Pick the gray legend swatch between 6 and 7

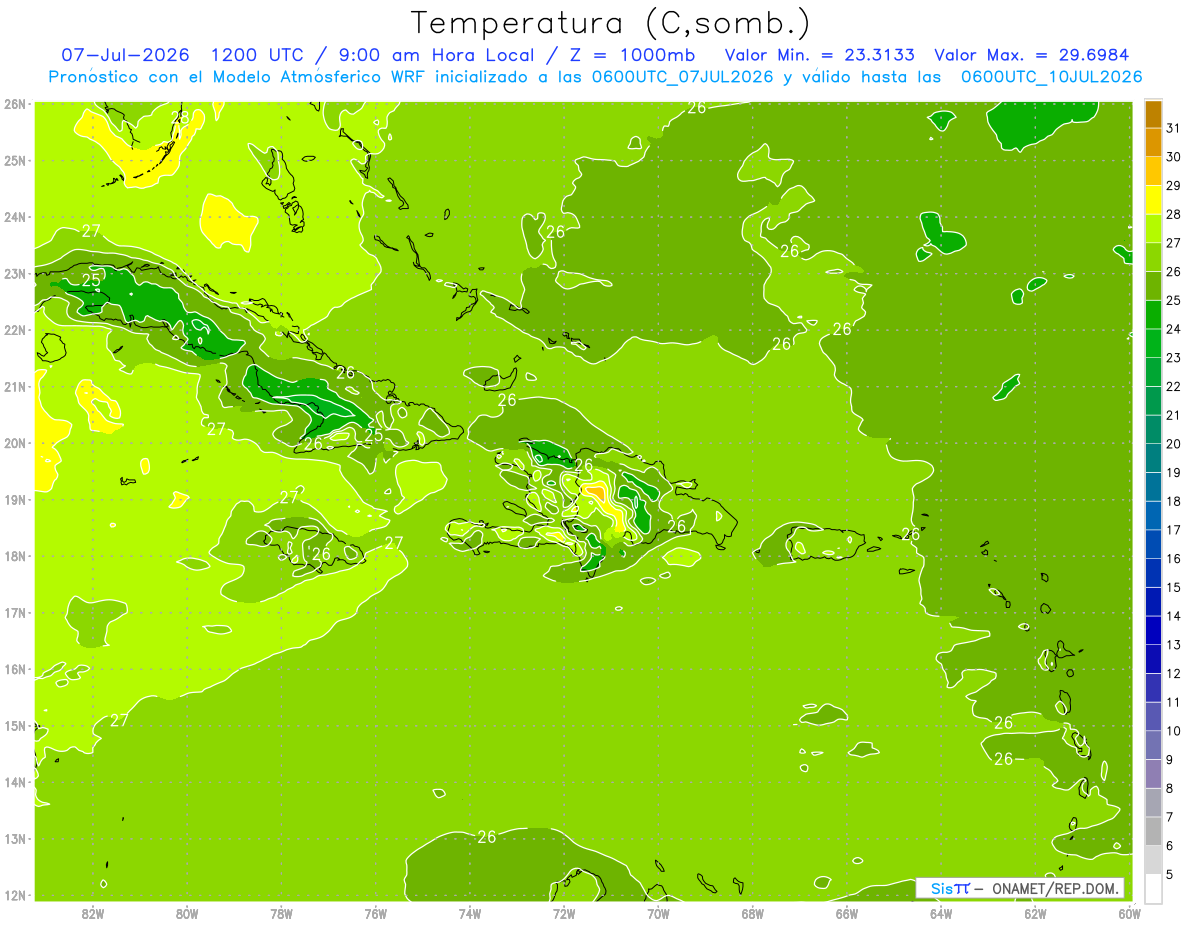pyautogui.click(x=1153, y=832)
